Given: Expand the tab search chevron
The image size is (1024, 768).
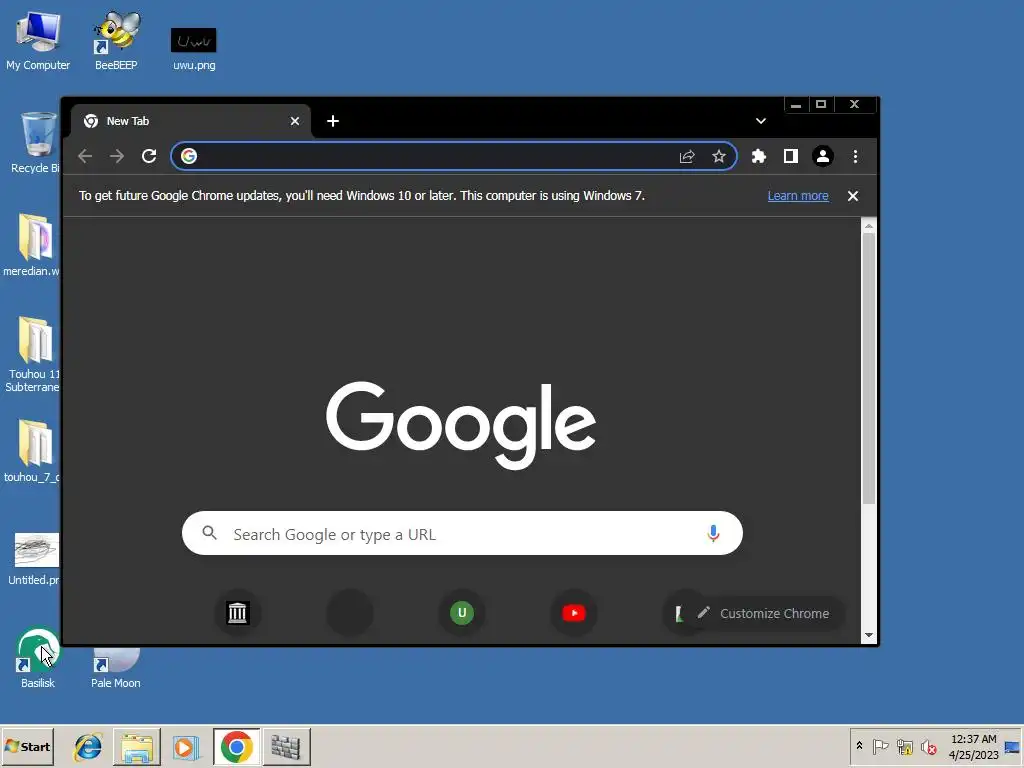Looking at the screenshot, I should [761, 121].
